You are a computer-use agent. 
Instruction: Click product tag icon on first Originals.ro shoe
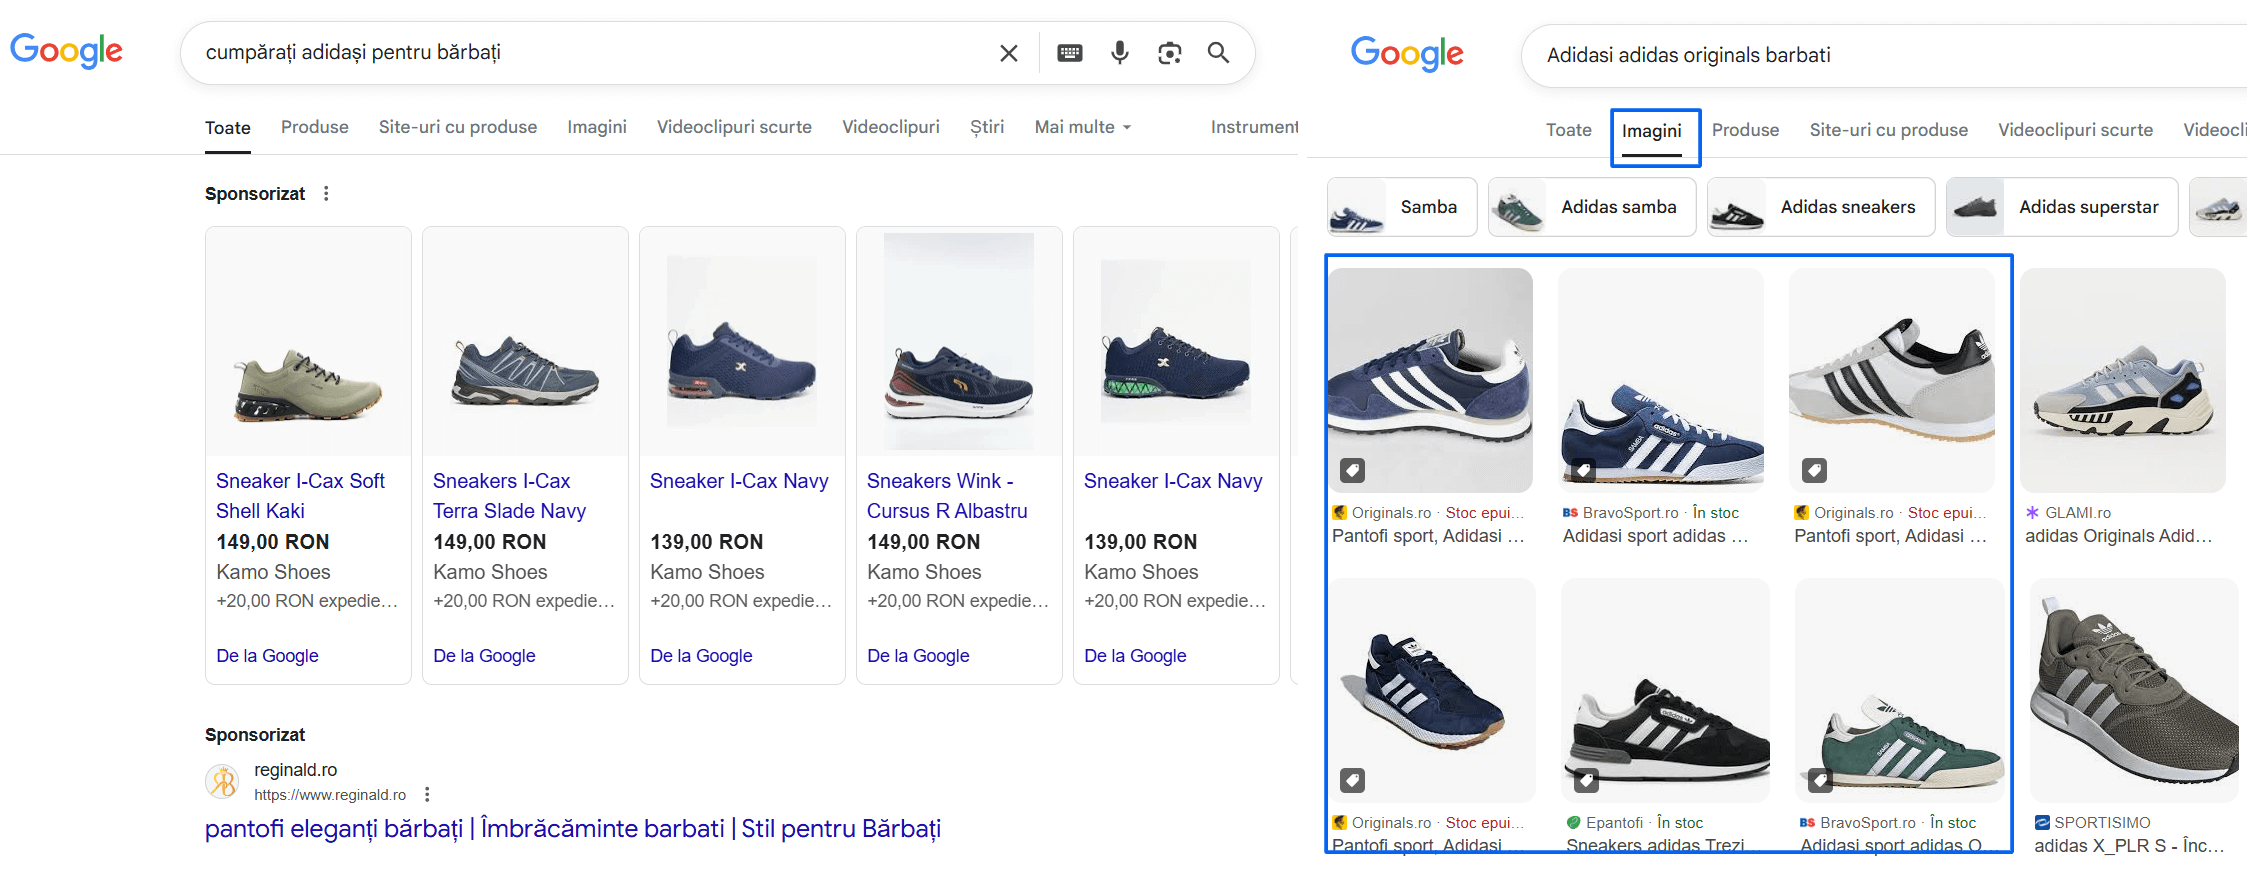coord(1352,470)
